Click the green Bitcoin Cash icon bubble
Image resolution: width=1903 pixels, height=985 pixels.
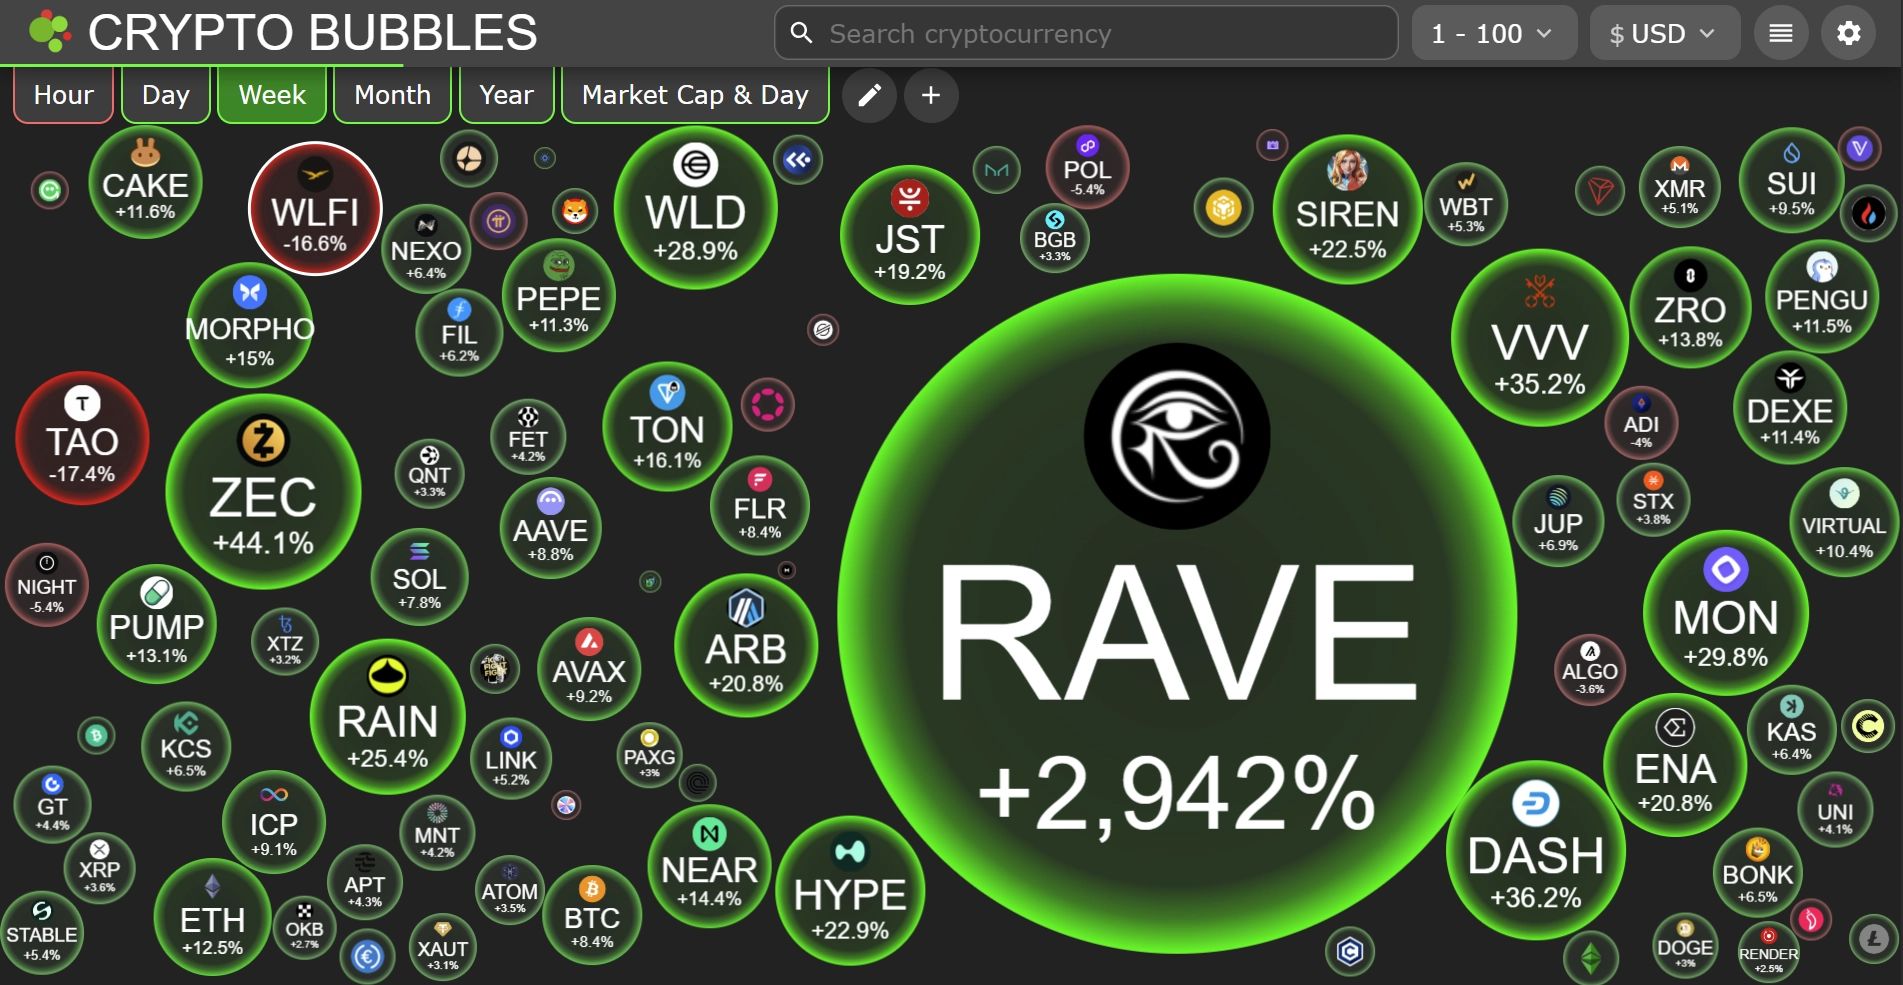point(96,736)
